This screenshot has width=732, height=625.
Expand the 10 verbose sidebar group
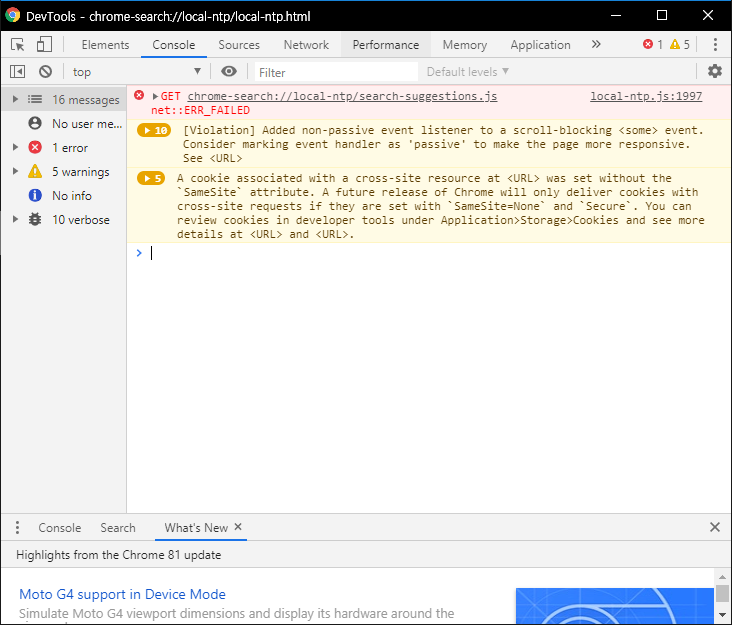(x=15, y=219)
